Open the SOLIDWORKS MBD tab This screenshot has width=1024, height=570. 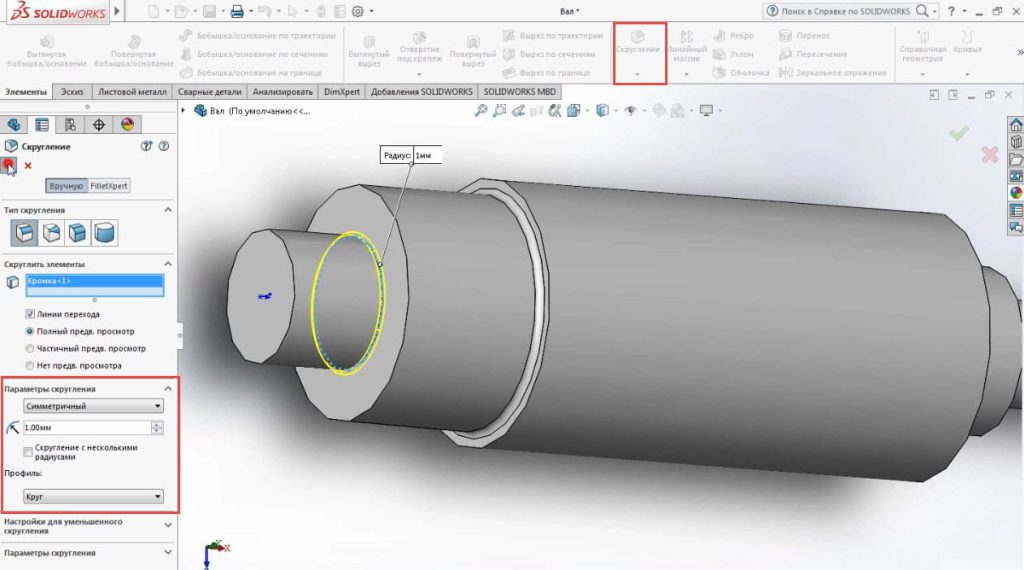pyautogui.click(x=520, y=91)
